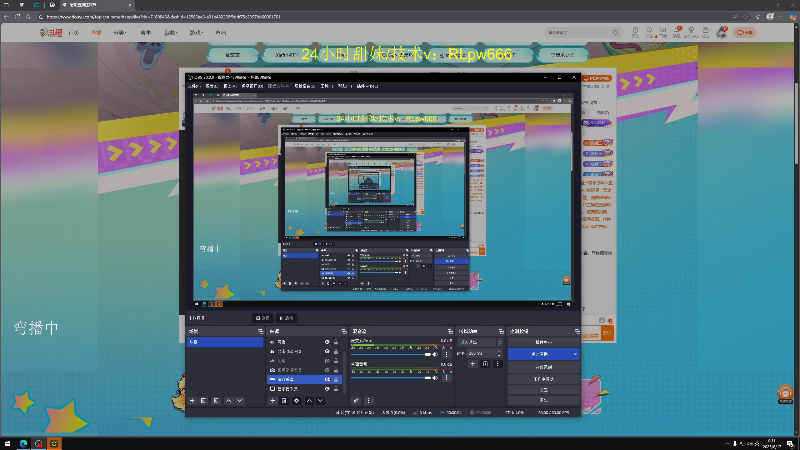This screenshot has height=450, width=800.
Task: Click the top button in OBS Controls
Action: [x=543, y=342]
